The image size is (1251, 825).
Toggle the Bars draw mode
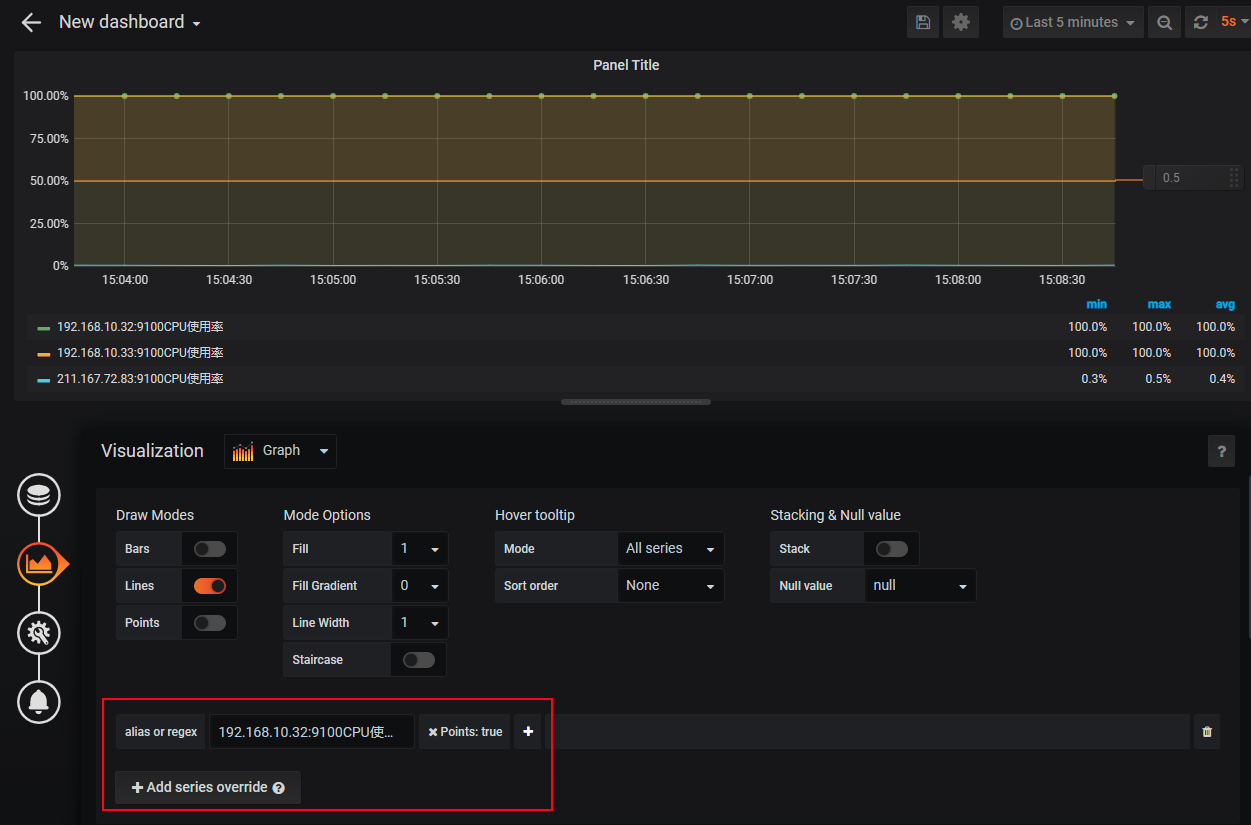point(210,549)
